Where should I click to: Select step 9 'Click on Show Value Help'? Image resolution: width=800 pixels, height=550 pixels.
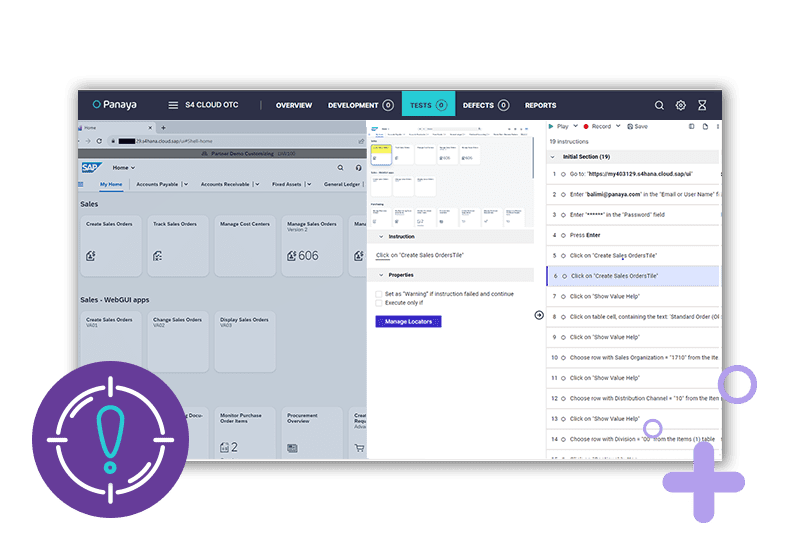pos(633,337)
